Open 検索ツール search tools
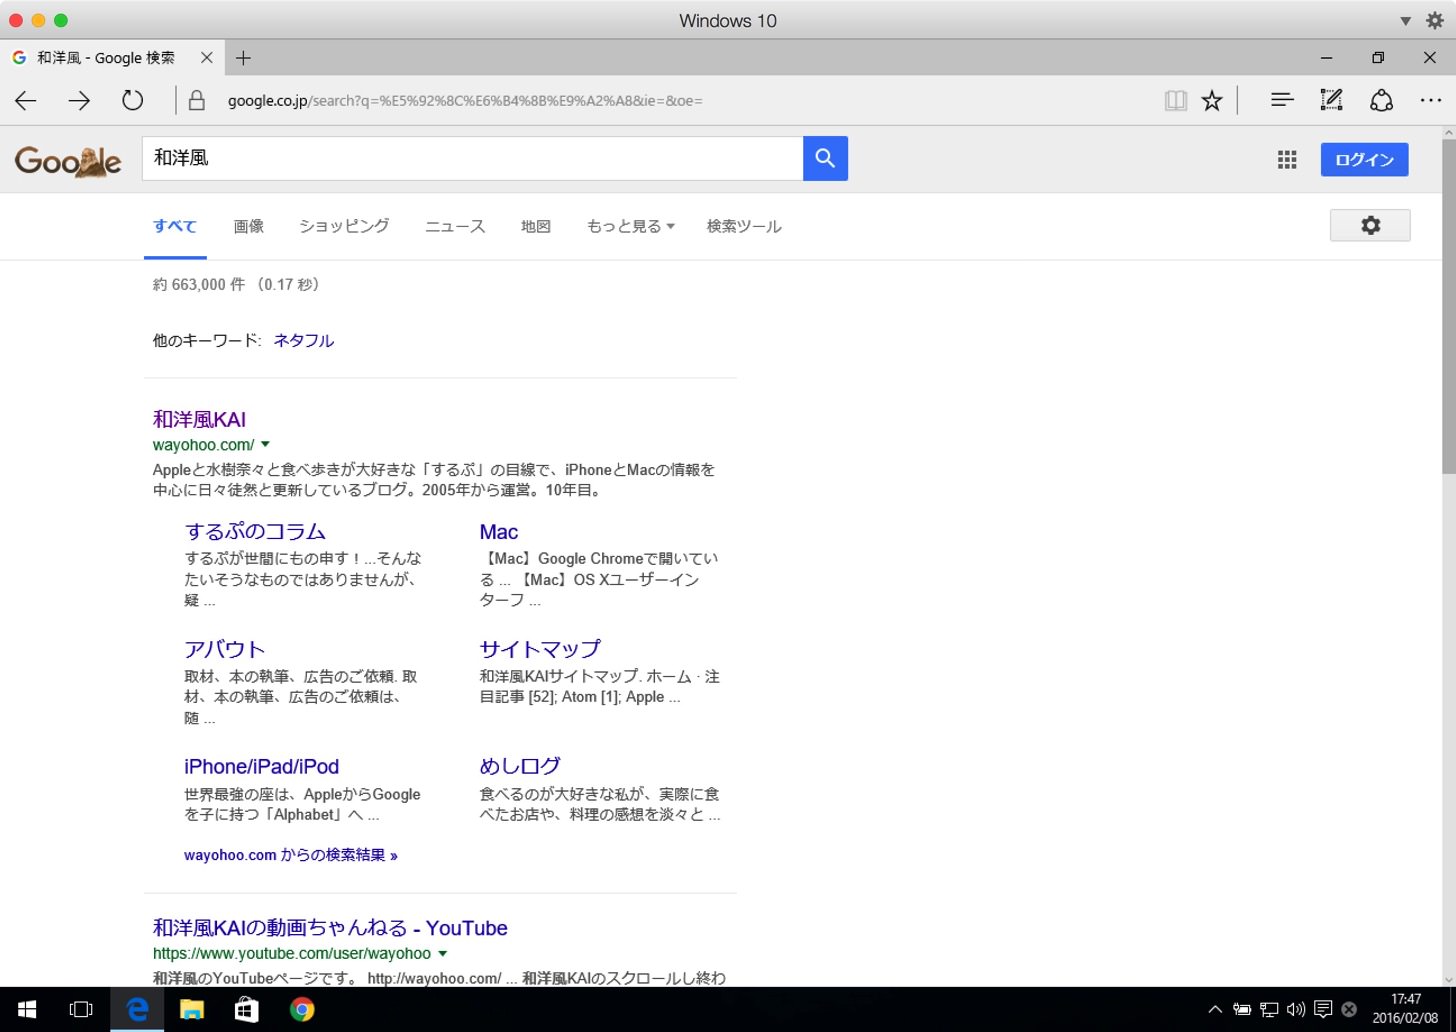The image size is (1456, 1032). 744,226
